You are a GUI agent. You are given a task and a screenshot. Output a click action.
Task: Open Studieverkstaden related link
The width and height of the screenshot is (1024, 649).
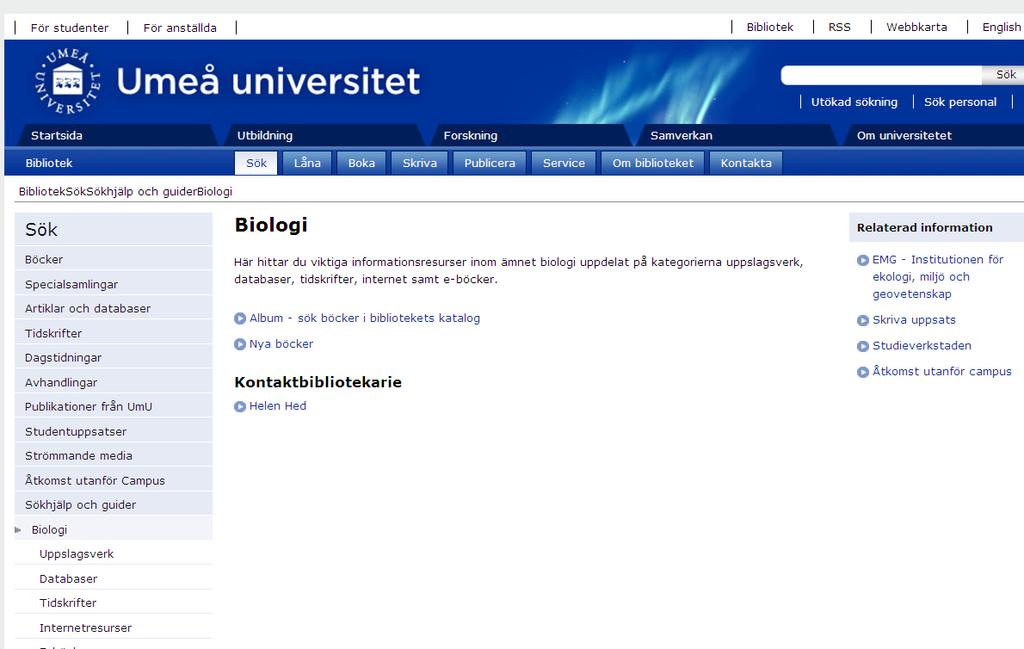[x=921, y=345]
